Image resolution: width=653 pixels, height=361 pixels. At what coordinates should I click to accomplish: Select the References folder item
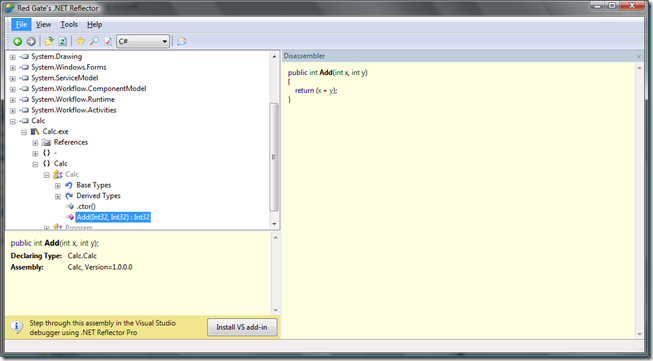tap(71, 142)
